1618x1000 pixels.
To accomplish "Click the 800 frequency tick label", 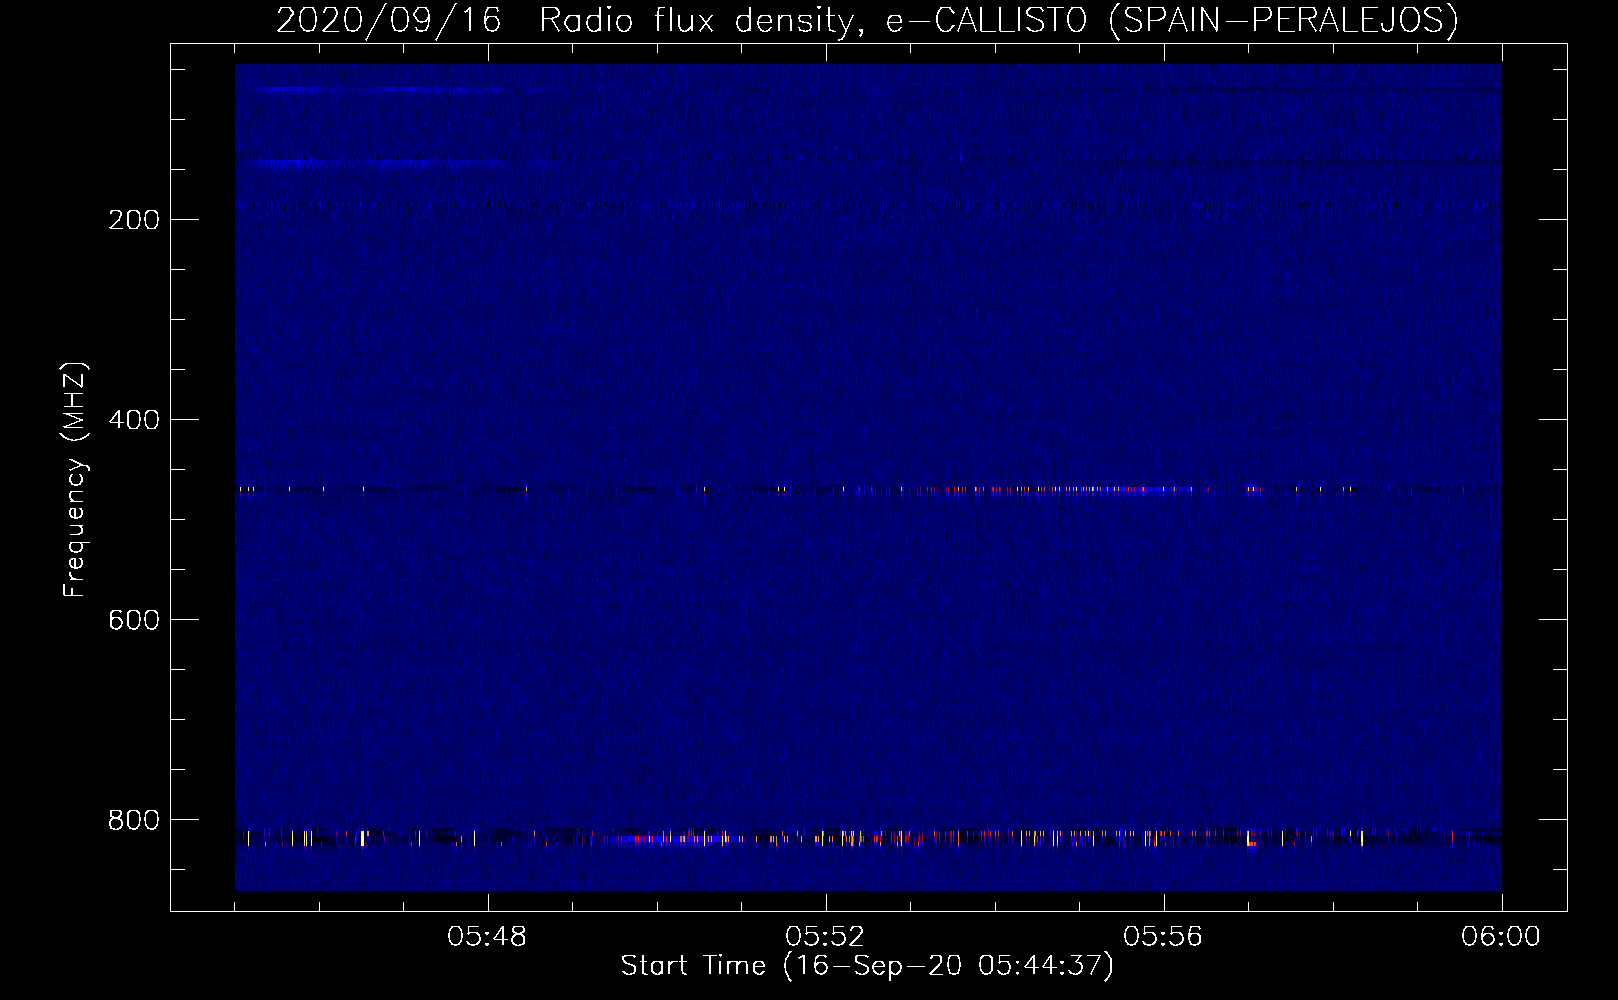I will (134, 820).
